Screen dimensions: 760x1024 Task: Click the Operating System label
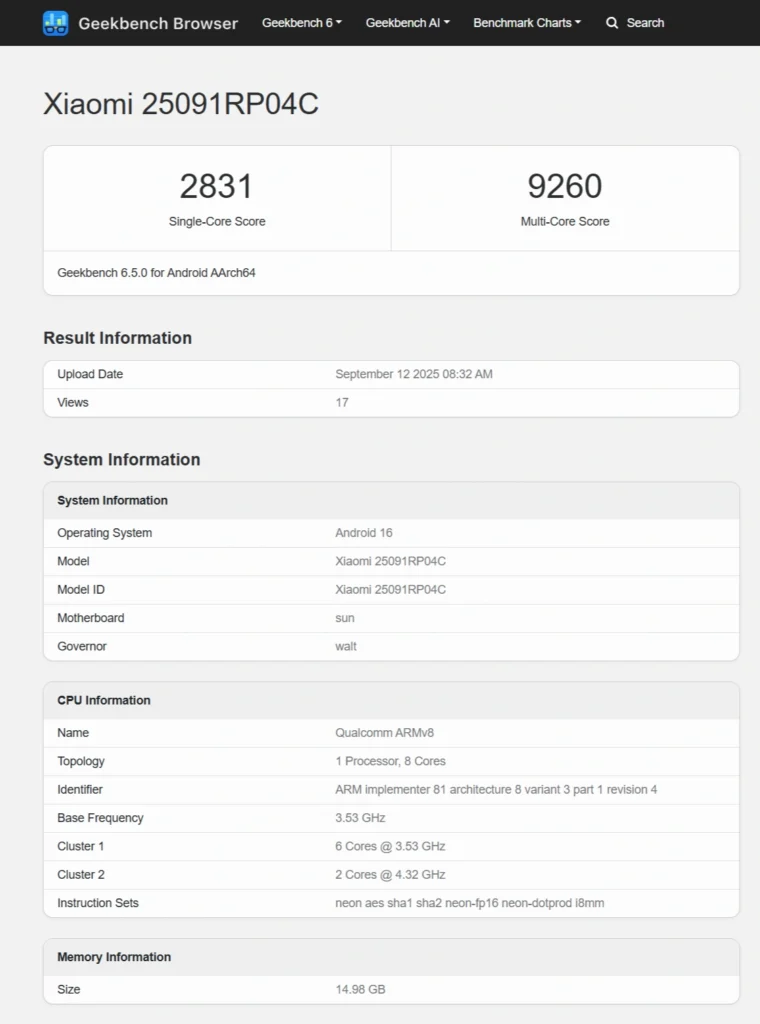pyautogui.click(x=104, y=533)
